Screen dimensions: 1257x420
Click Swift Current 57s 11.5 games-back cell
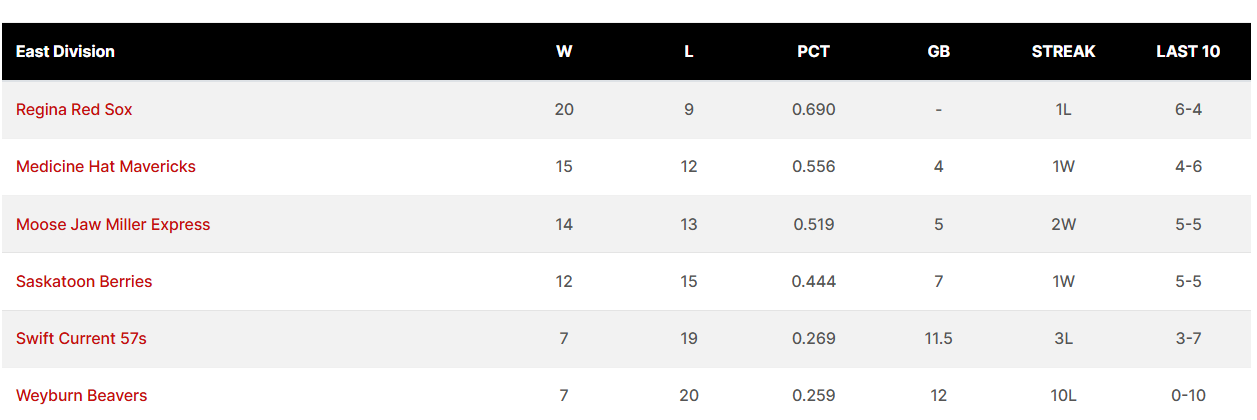click(938, 338)
